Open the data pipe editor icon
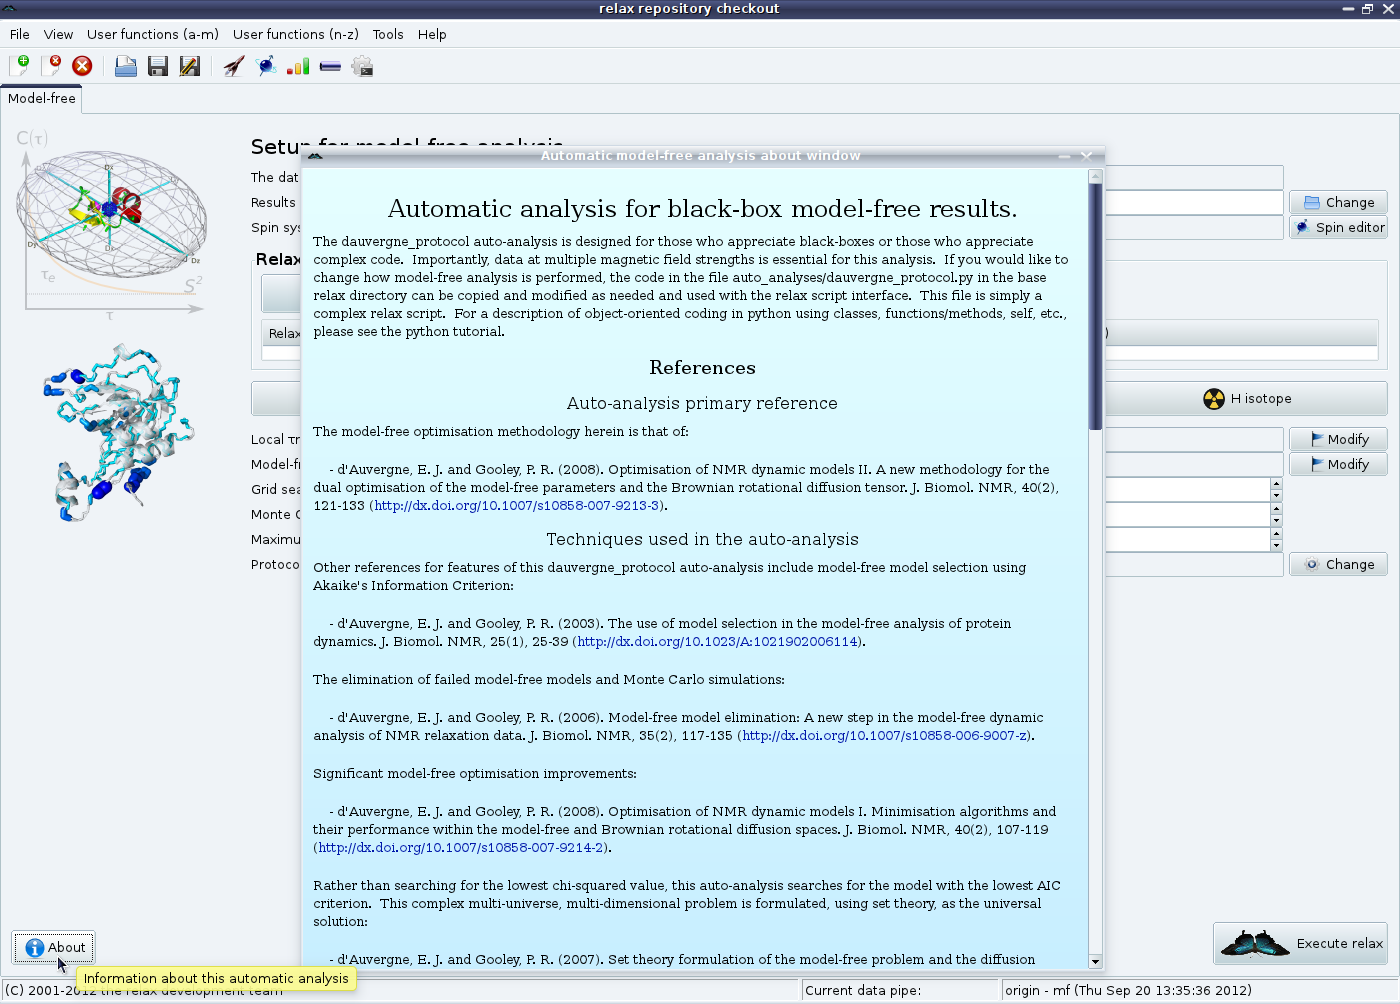The height and width of the screenshot is (1004, 1400). (330, 66)
